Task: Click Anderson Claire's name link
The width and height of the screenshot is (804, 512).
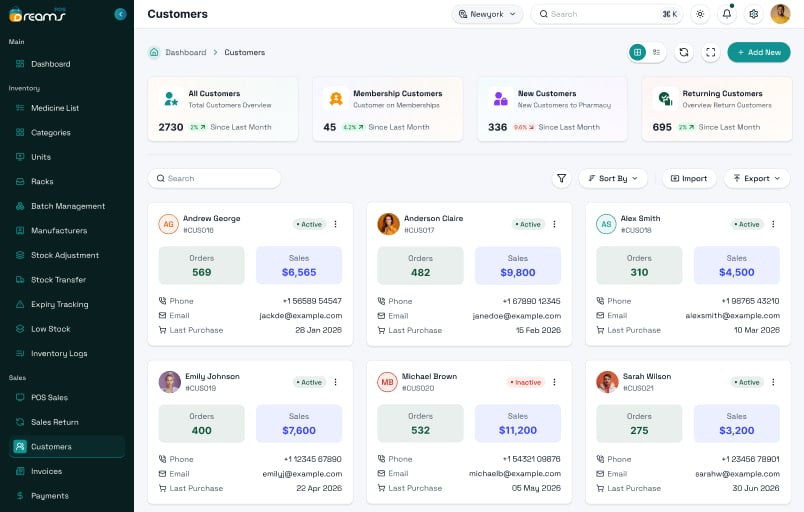Action: coord(433,218)
